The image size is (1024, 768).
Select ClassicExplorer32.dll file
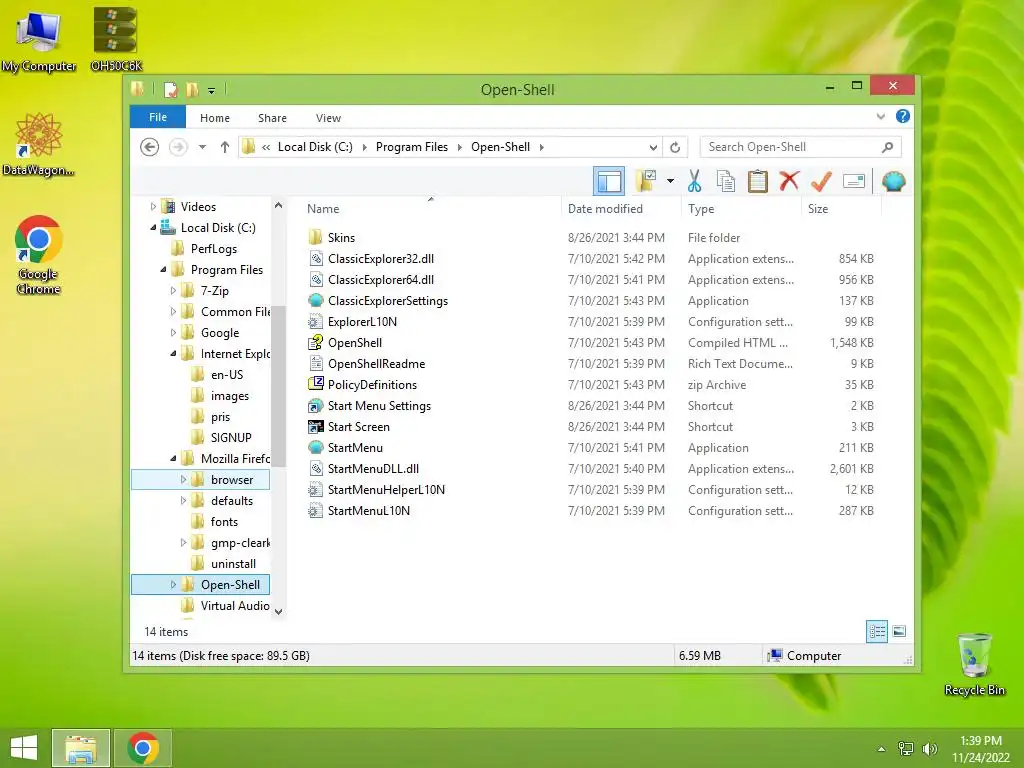(381, 259)
